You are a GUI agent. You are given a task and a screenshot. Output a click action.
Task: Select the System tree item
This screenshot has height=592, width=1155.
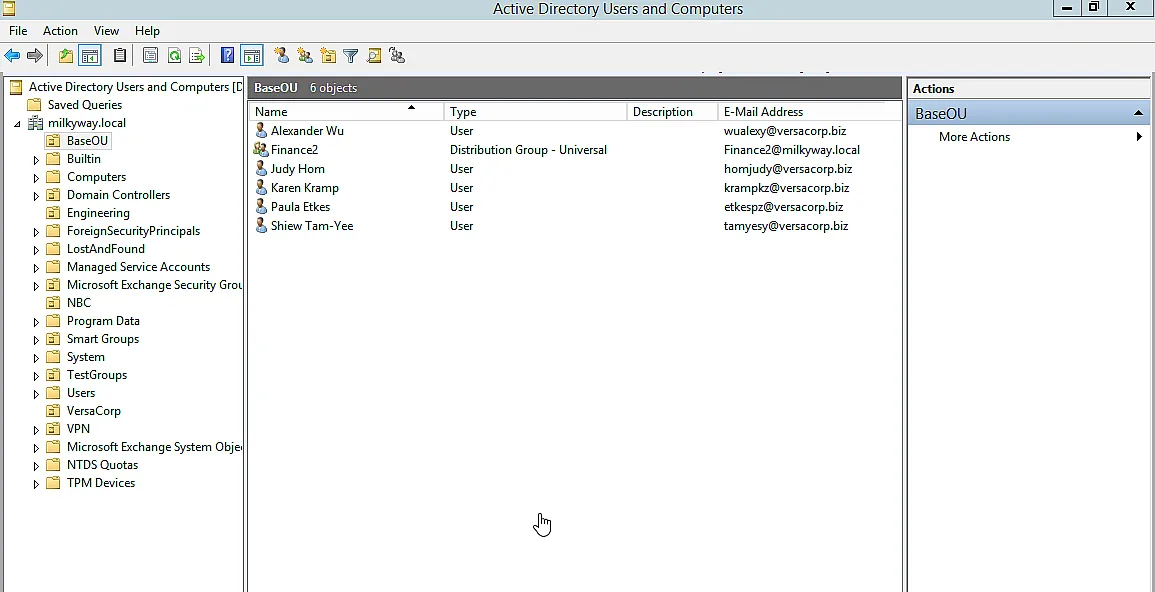85,357
